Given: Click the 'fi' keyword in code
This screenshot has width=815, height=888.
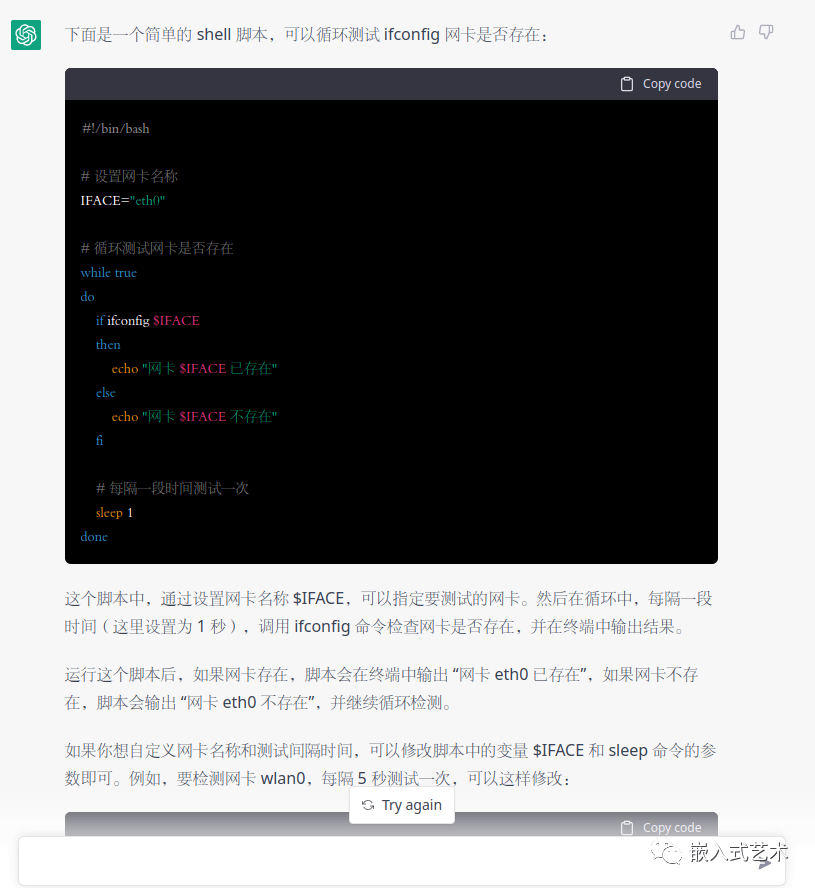Looking at the screenshot, I should point(100,441).
